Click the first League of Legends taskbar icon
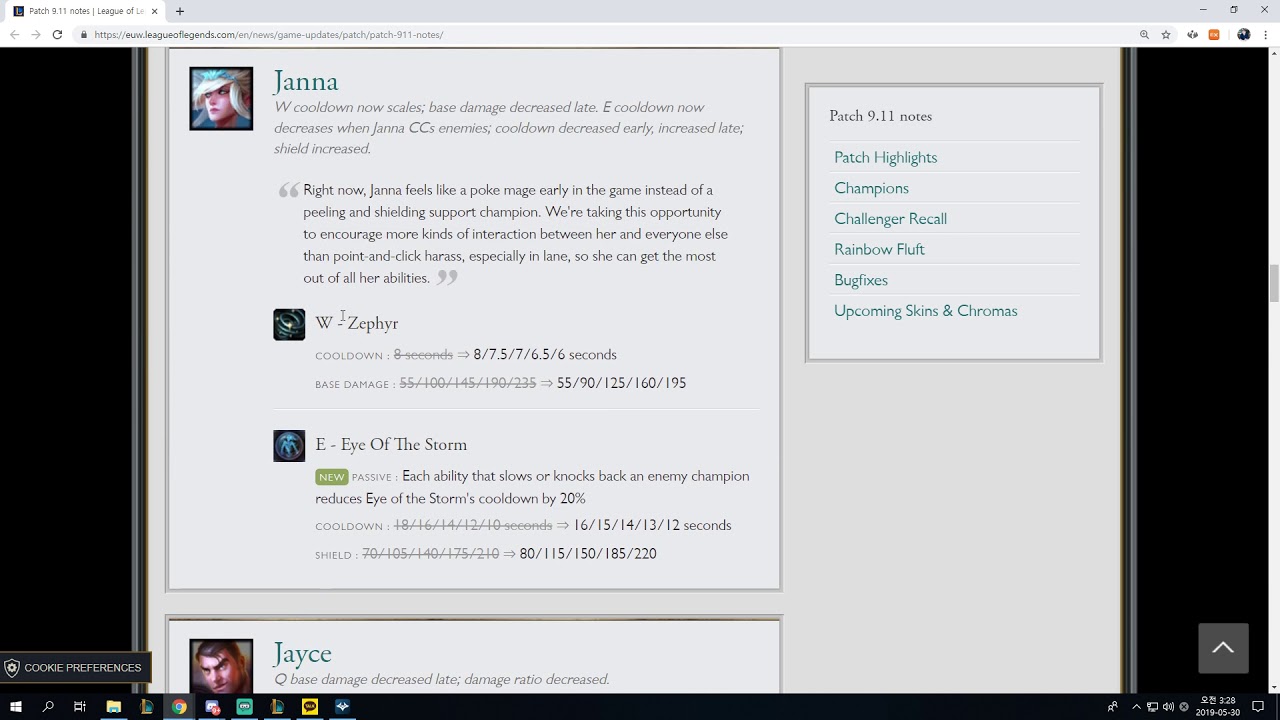The image size is (1280, 720). [x=147, y=707]
